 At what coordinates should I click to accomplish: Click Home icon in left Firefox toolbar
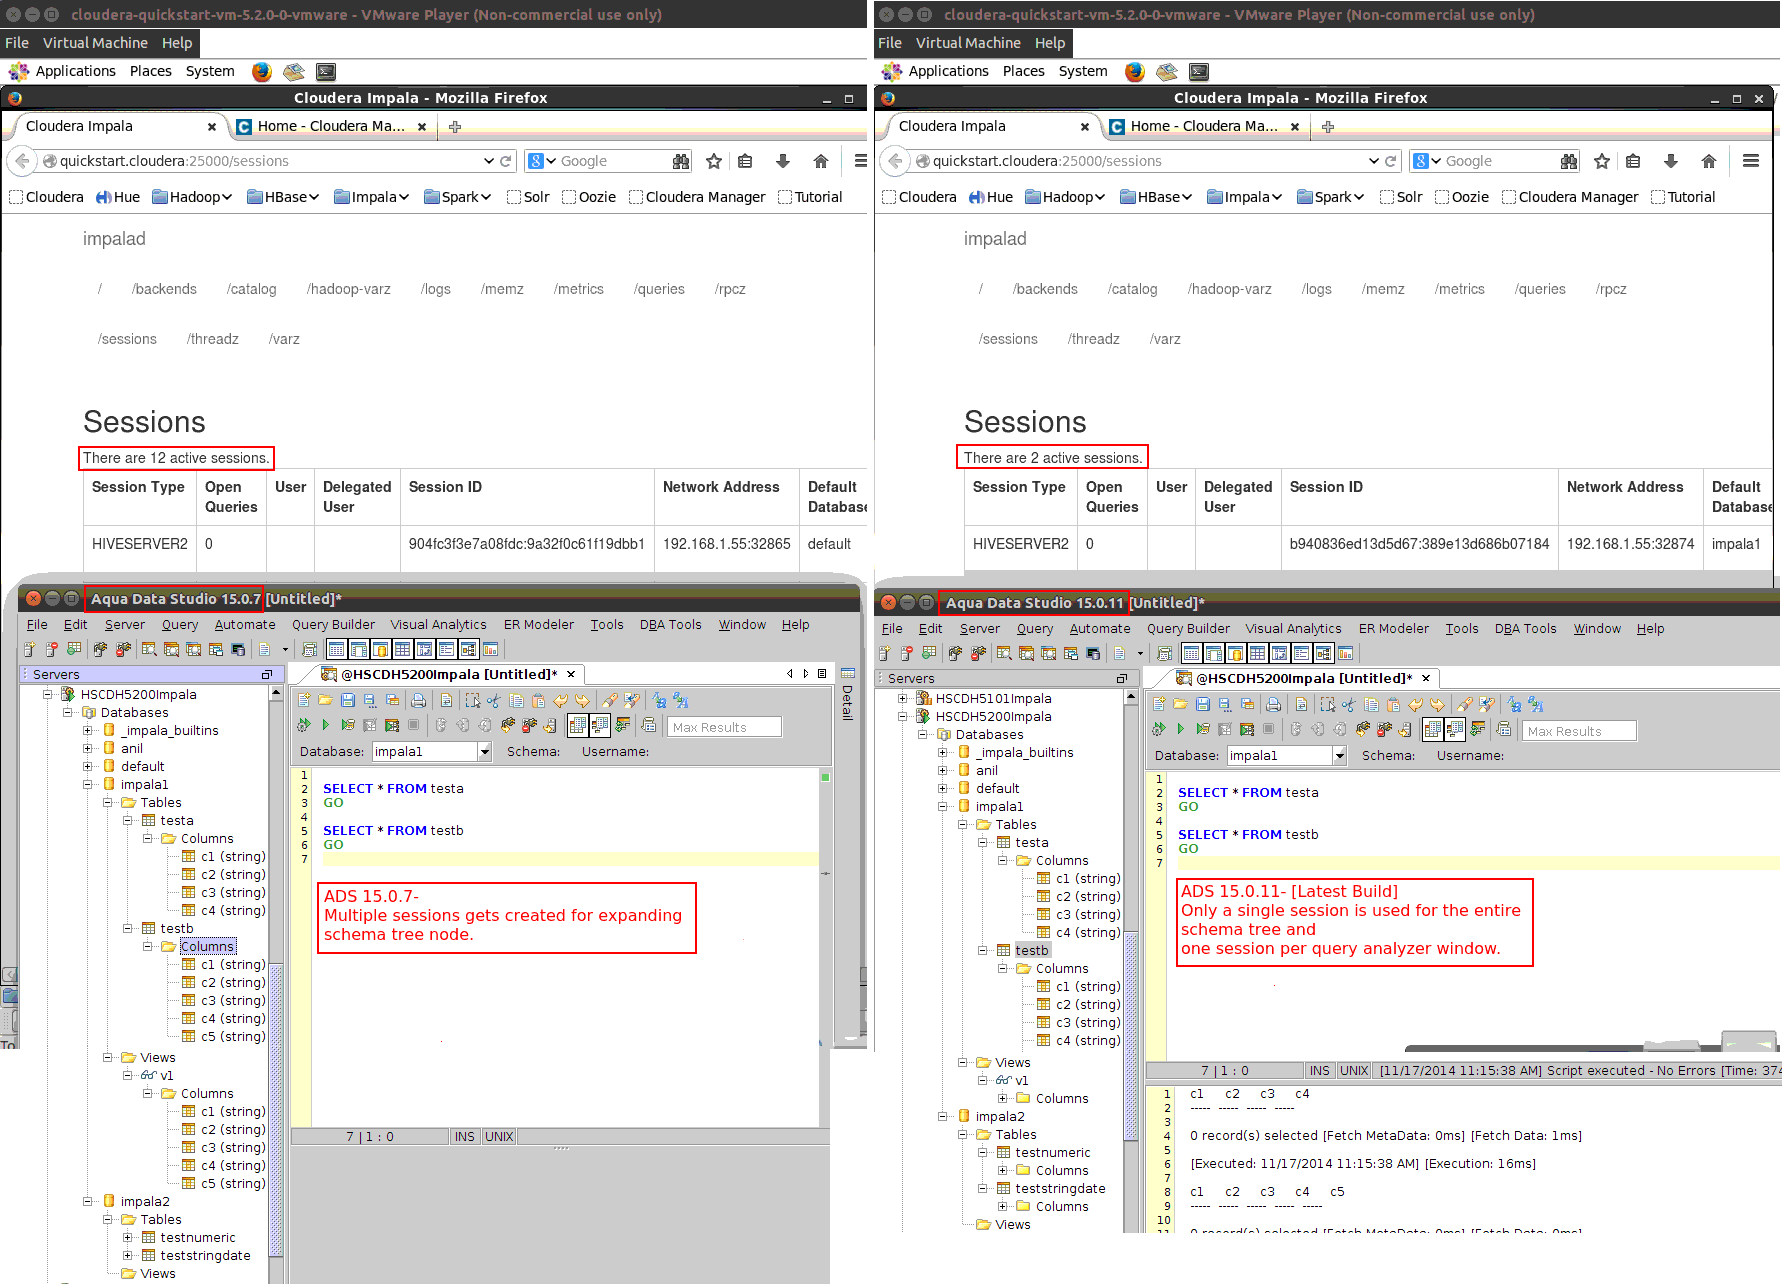(x=821, y=161)
